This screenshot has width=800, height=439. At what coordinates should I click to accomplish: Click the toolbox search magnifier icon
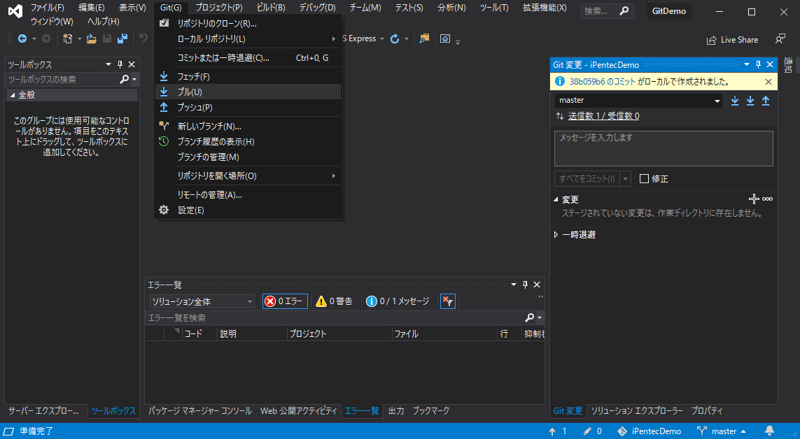(x=124, y=79)
